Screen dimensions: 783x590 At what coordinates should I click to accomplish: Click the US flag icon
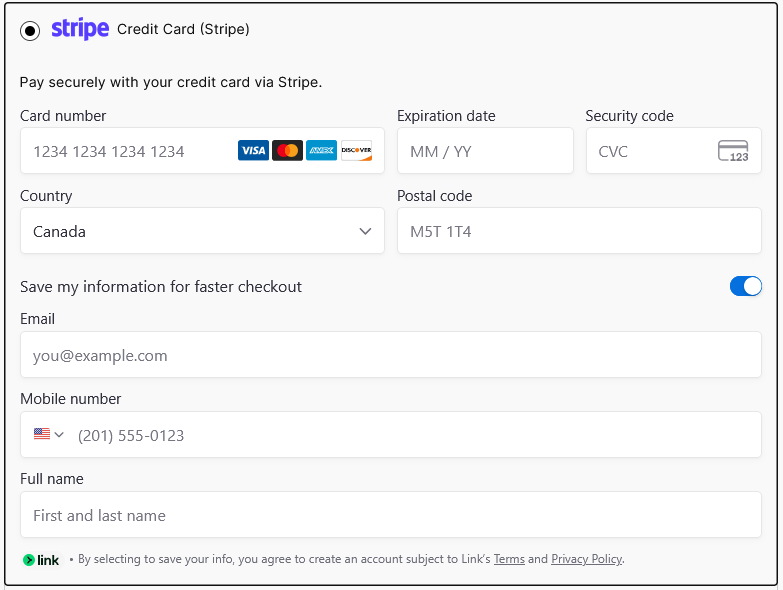[x=42, y=434]
